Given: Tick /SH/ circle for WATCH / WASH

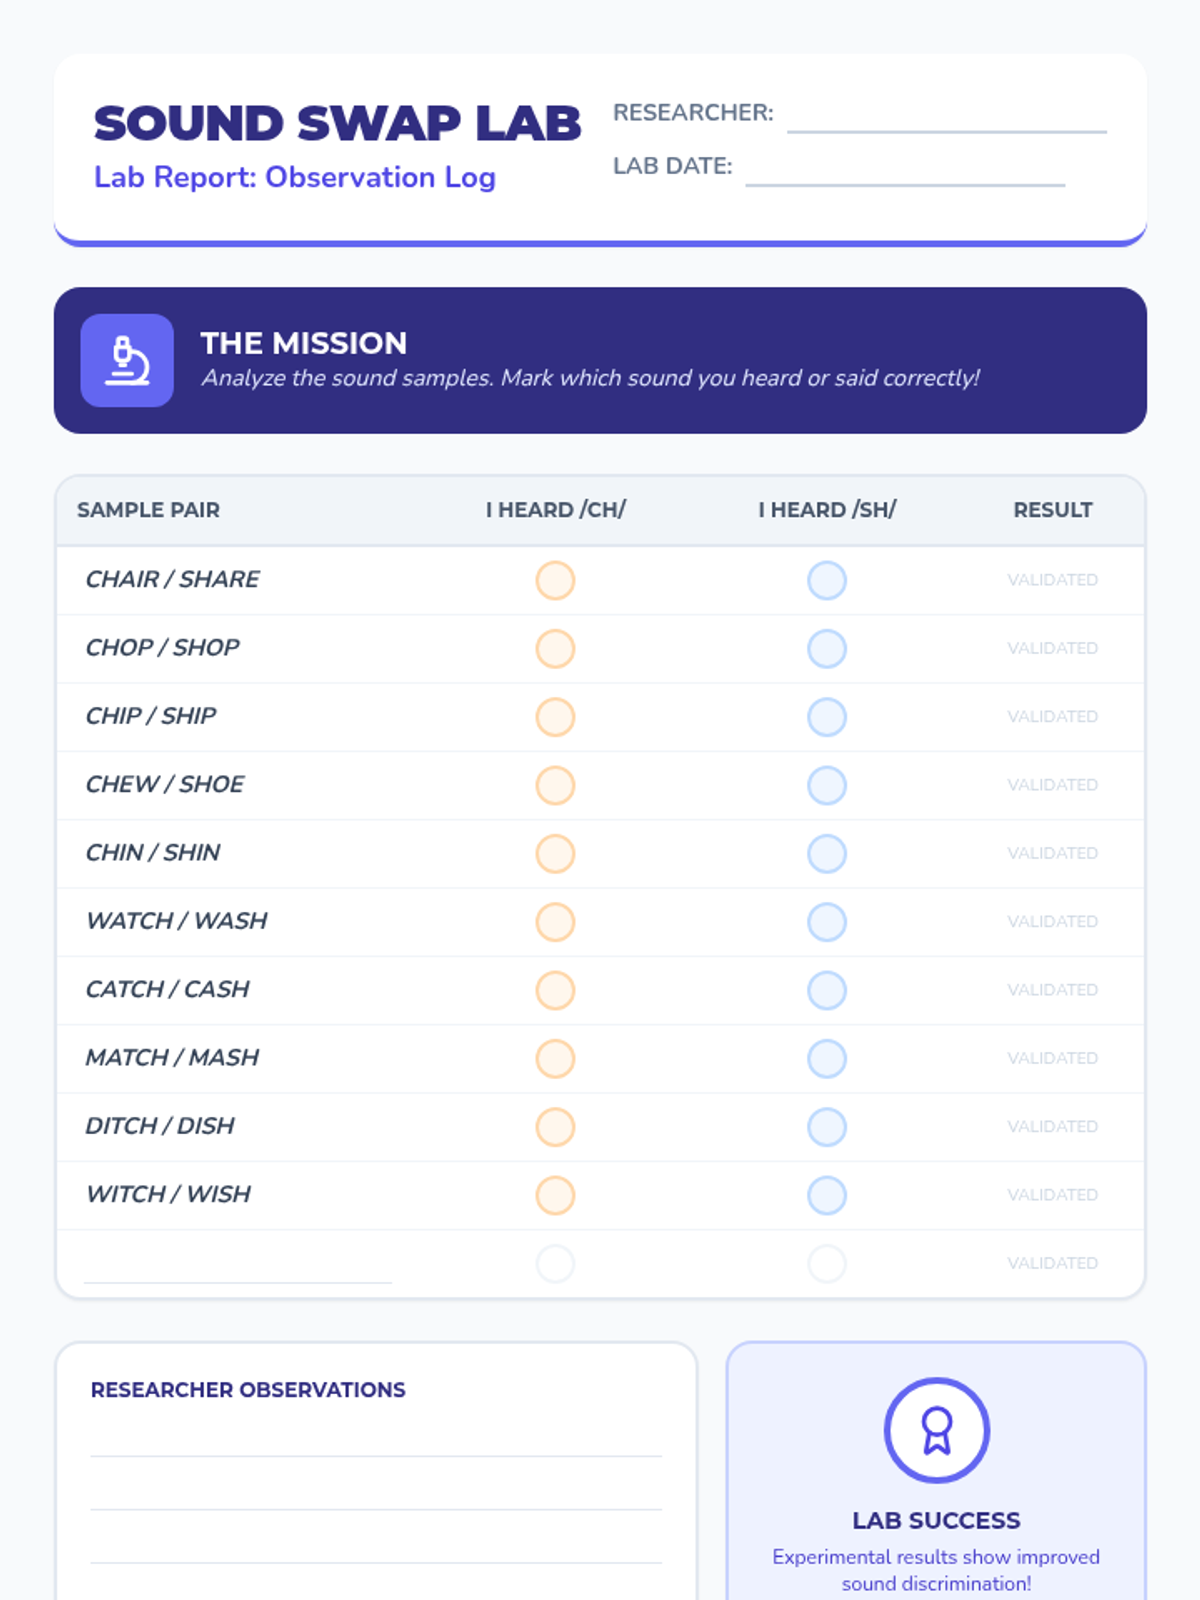Looking at the screenshot, I should (827, 922).
